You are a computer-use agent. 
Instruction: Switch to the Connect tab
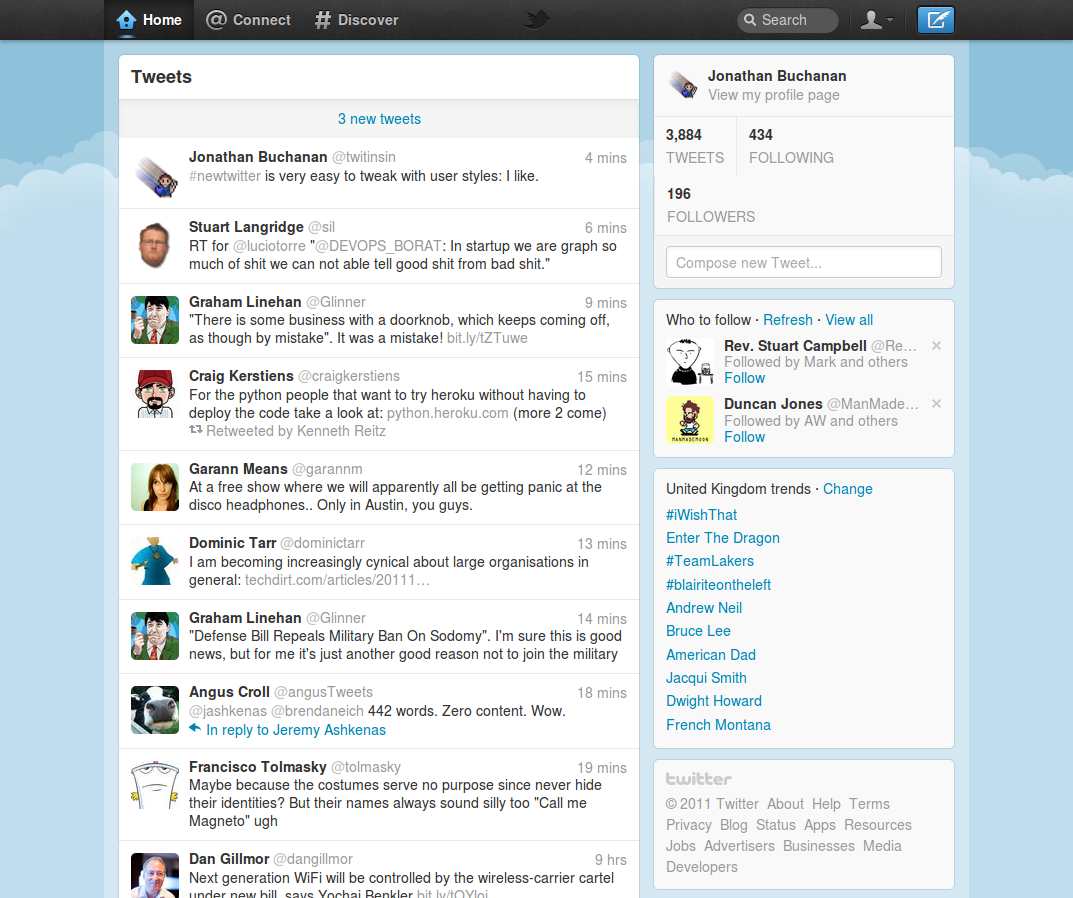click(248, 20)
